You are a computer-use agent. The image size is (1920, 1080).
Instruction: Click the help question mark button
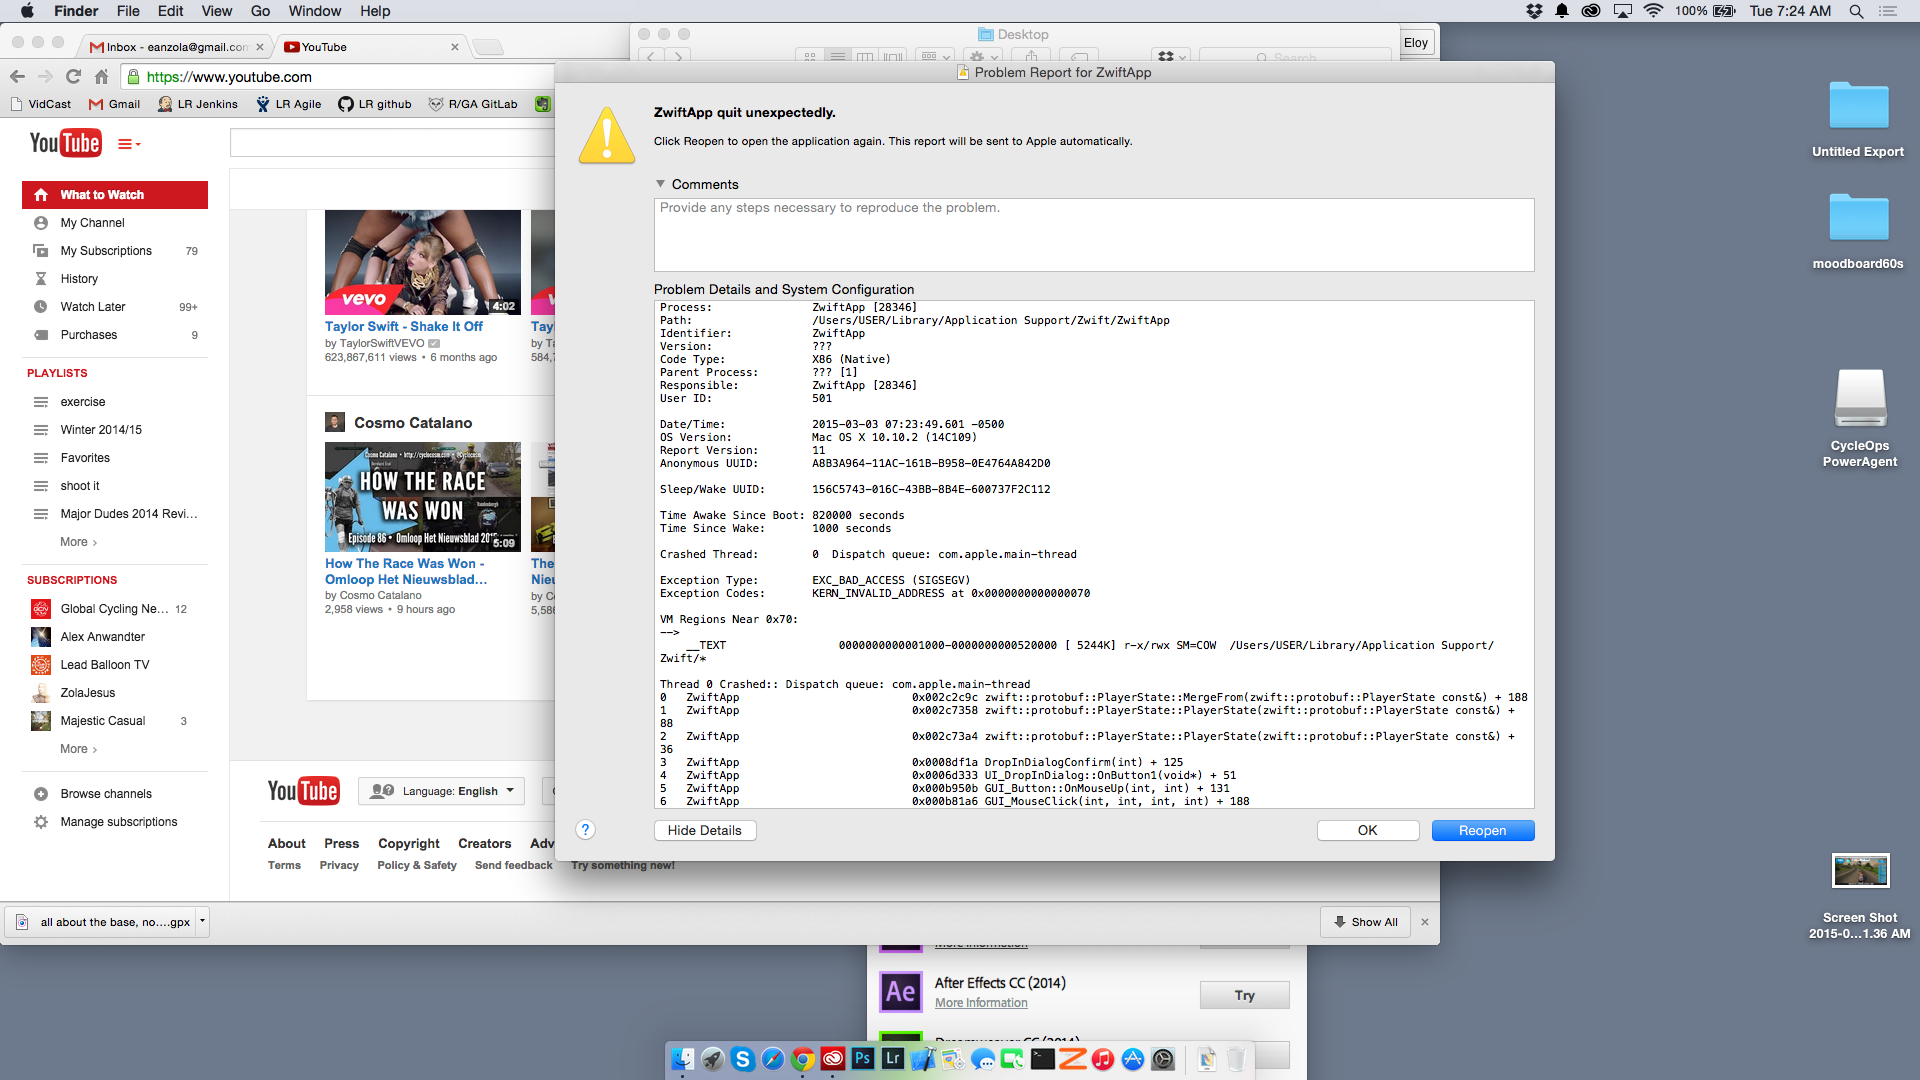(586, 830)
